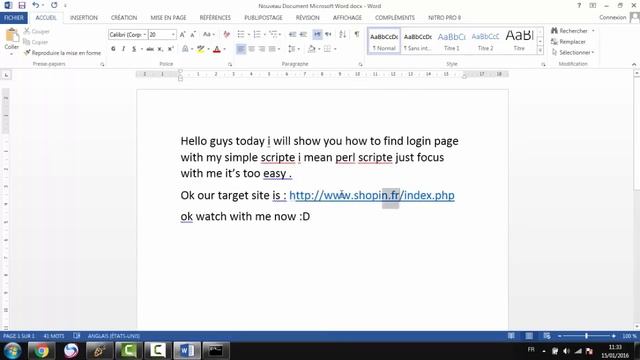Open the font name dropdown
This screenshot has width=640, height=360.
click(x=144, y=35)
